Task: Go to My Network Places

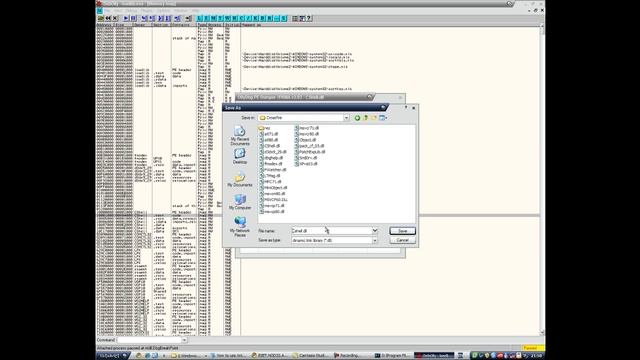Action: (x=240, y=227)
